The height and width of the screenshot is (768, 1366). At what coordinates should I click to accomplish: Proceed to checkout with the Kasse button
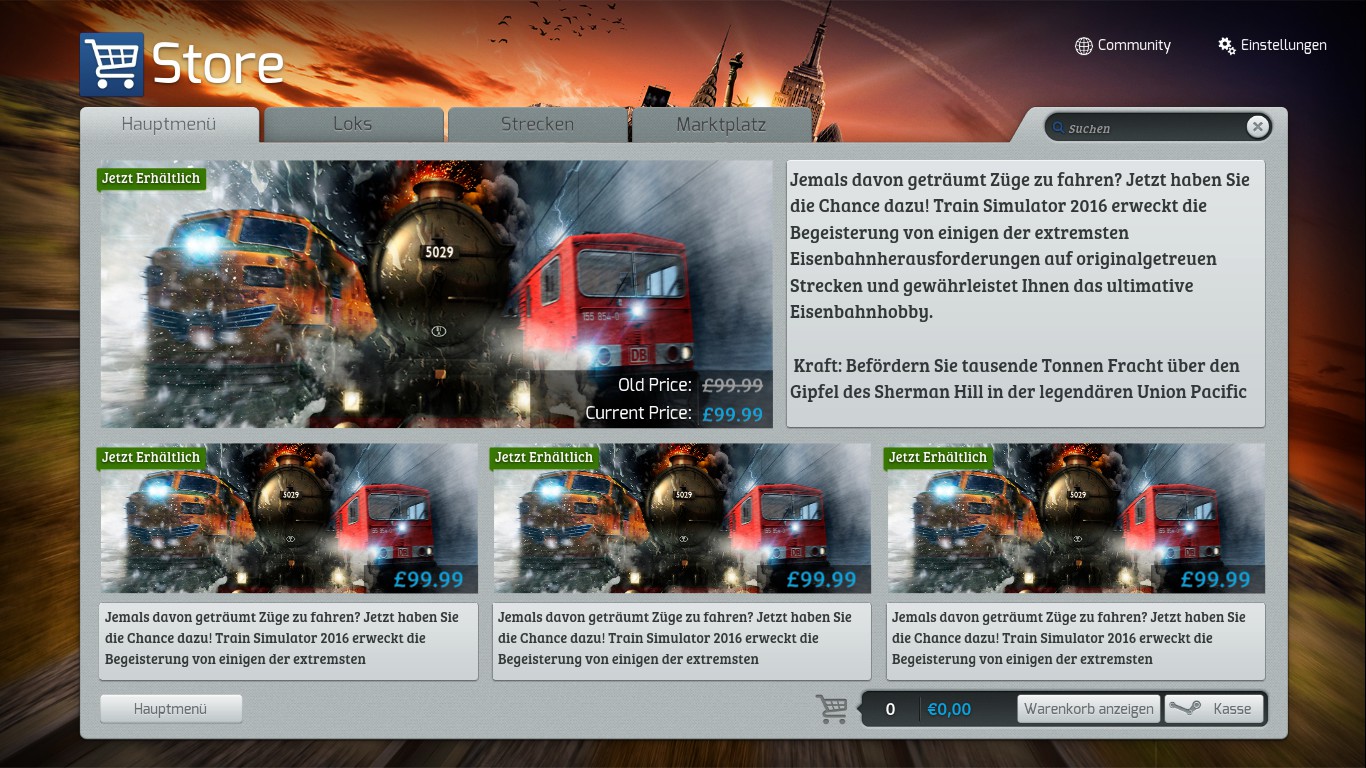pyautogui.click(x=1214, y=709)
